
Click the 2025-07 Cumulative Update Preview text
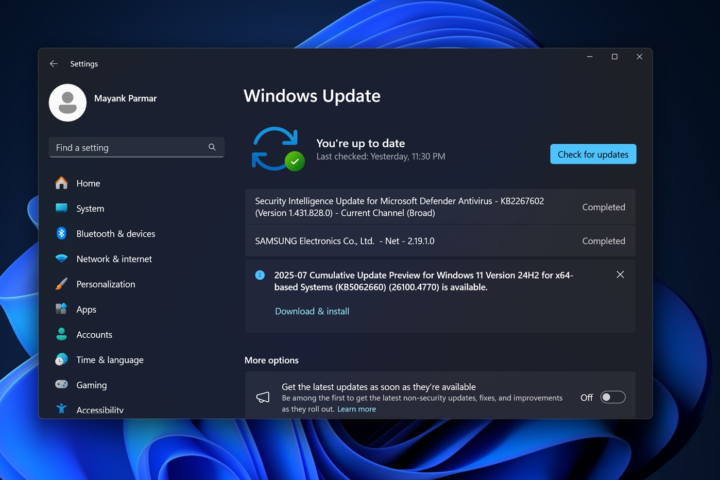[x=423, y=281]
